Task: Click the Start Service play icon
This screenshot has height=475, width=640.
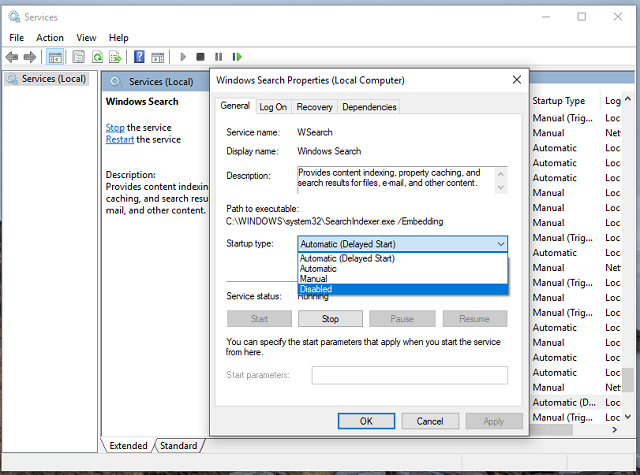Action: 183,57
